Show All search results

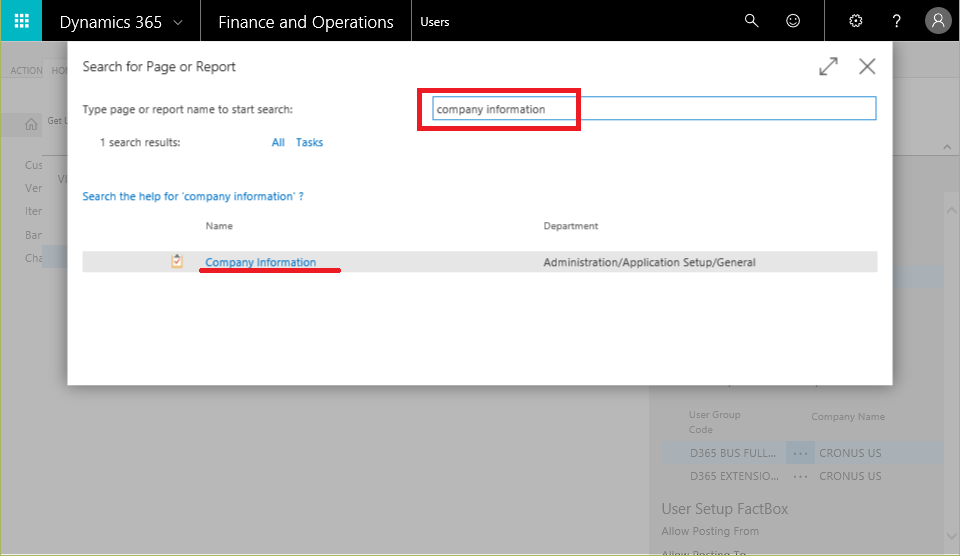tap(278, 143)
